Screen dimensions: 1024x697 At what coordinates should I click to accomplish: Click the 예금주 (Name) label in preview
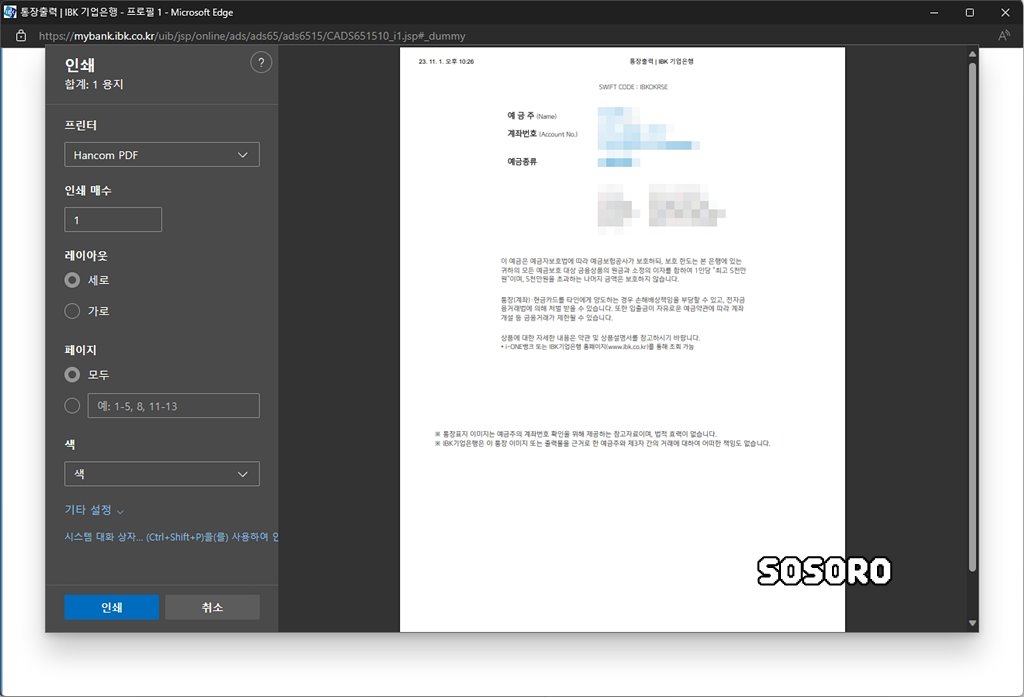tap(532, 116)
